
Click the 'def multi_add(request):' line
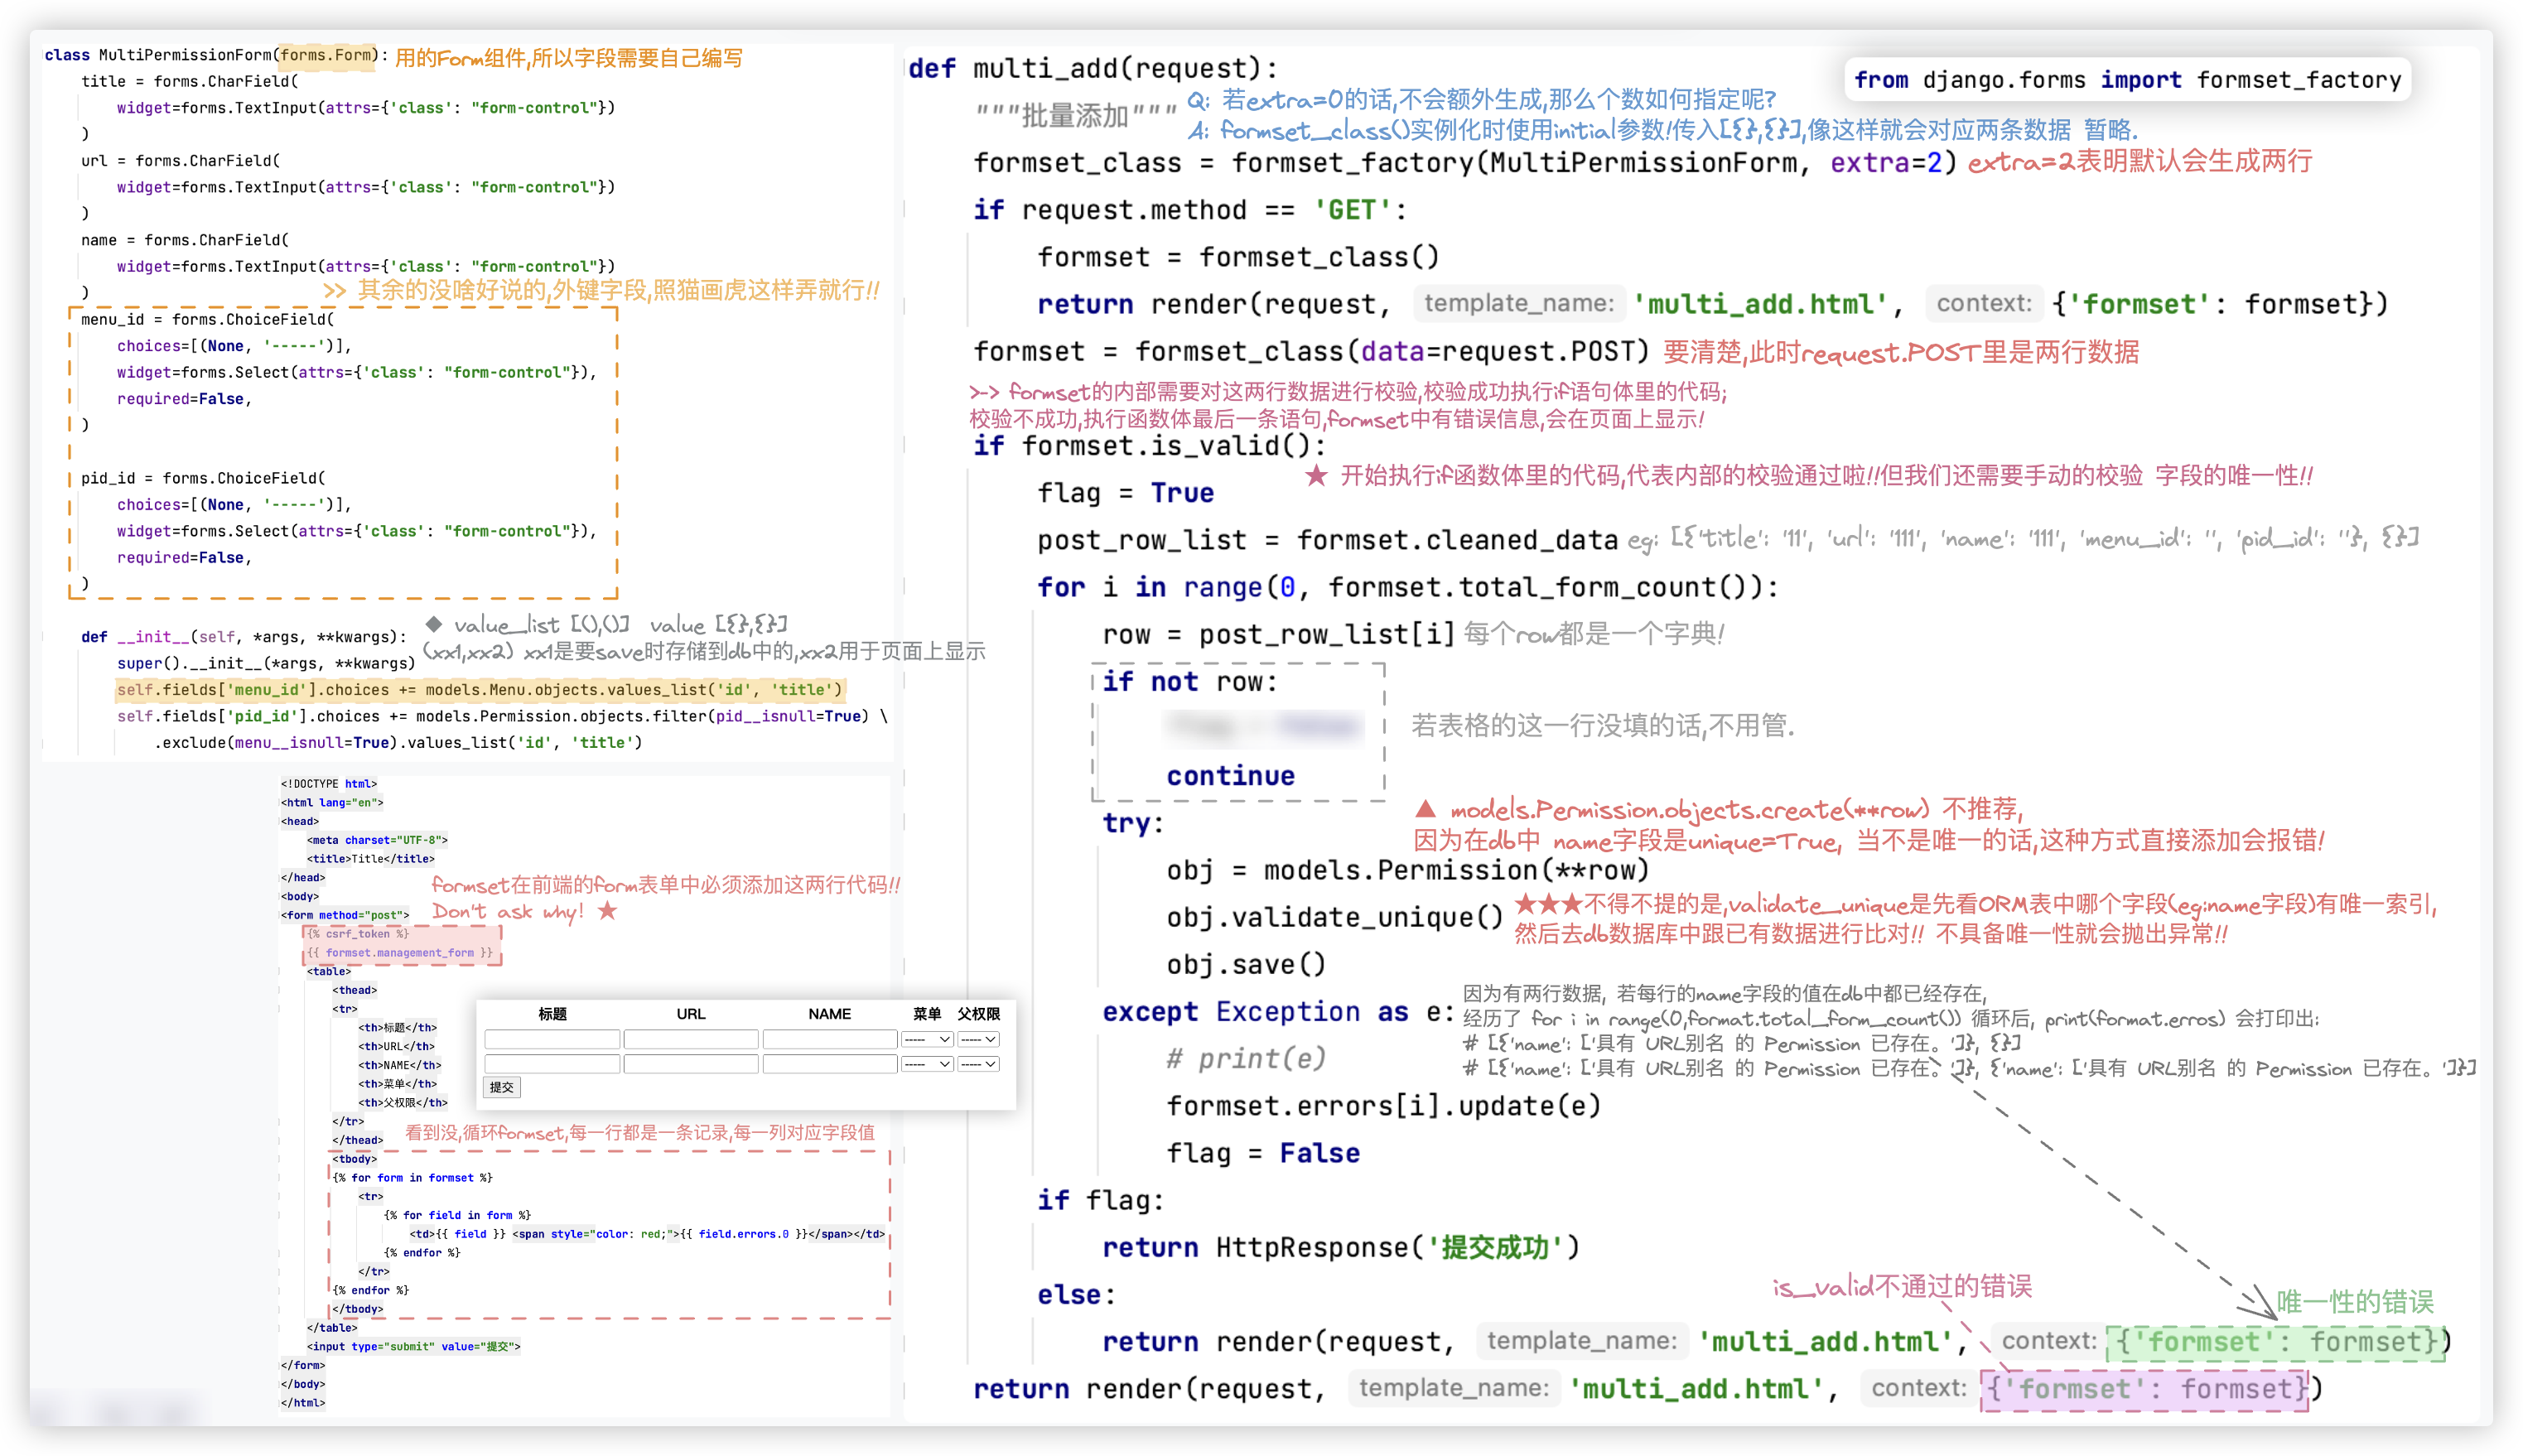(1093, 68)
